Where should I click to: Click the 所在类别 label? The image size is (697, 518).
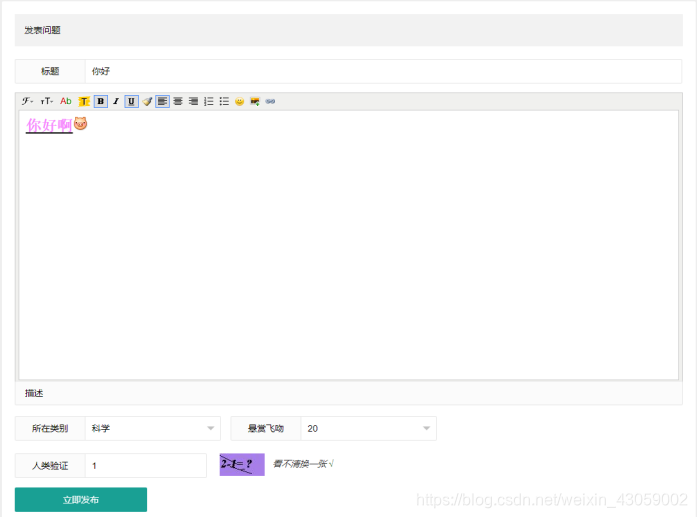click(50, 429)
